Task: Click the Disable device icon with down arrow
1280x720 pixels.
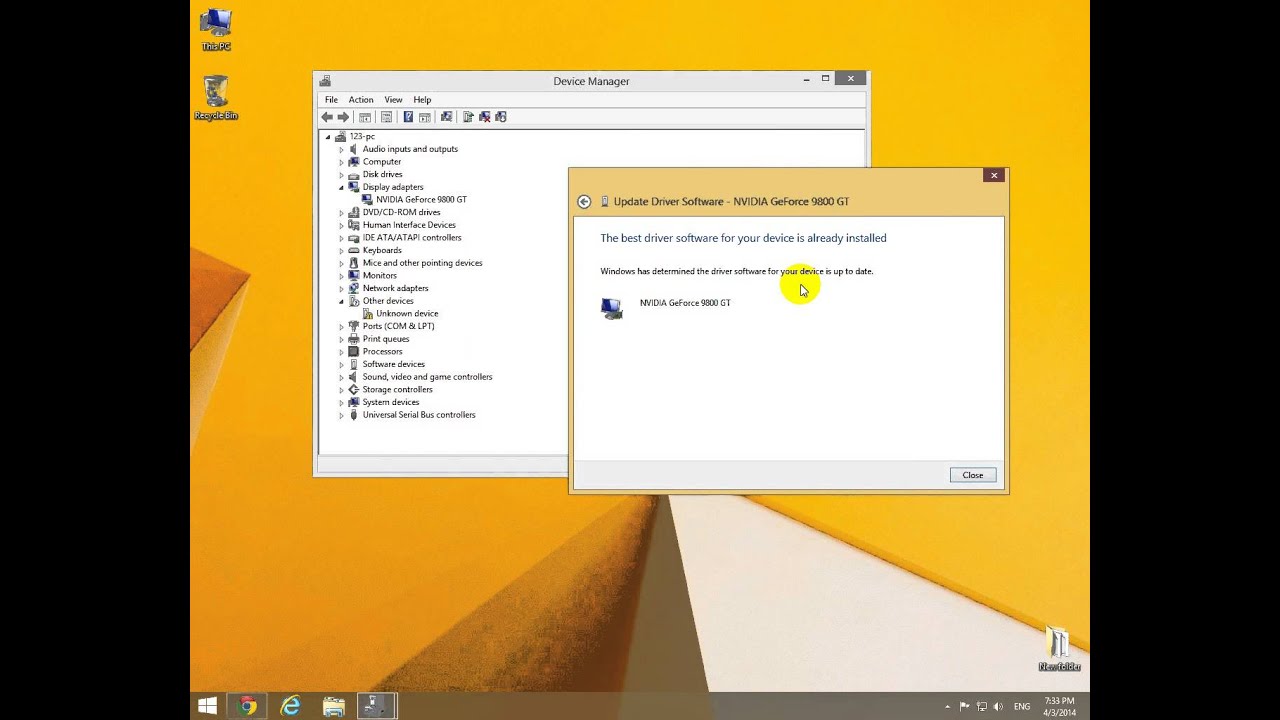Action: pos(501,117)
